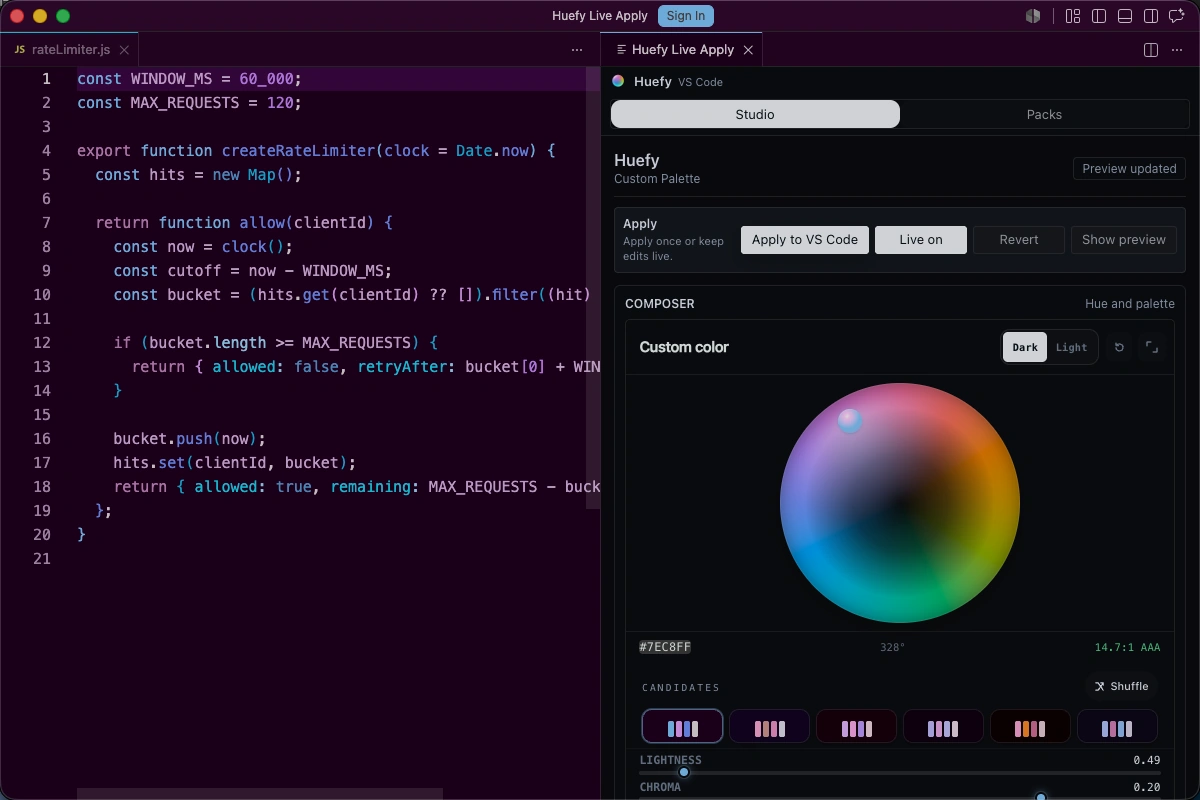Select the Huefy Live Apply editor tab

pos(681,50)
